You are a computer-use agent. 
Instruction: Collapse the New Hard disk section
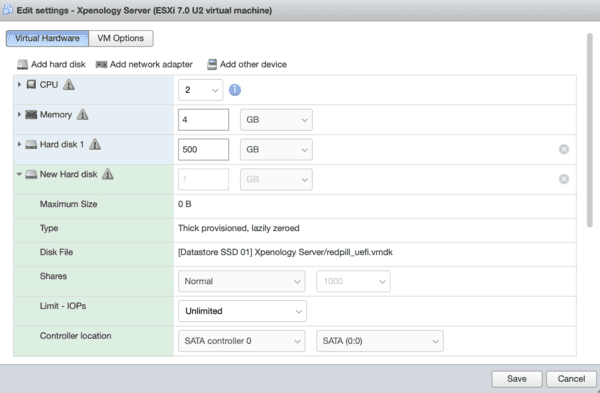tap(19, 174)
